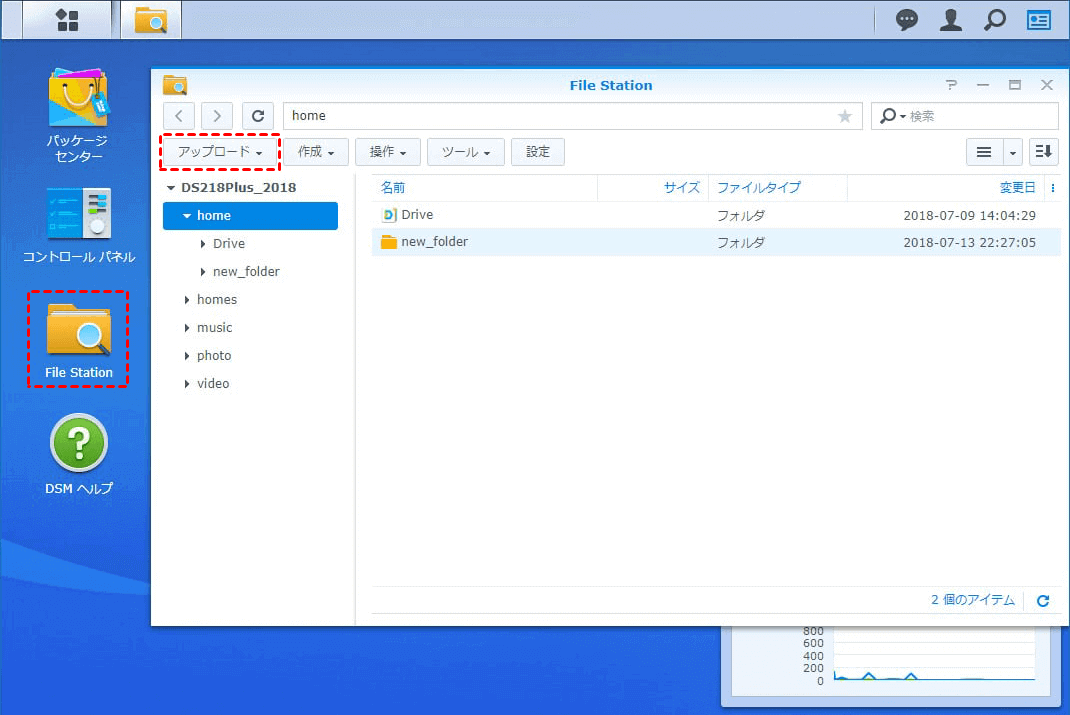Refresh the item count at the bottom right
The width and height of the screenshot is (1070, 715).
pyautogui.click(x=1043, y=600)
